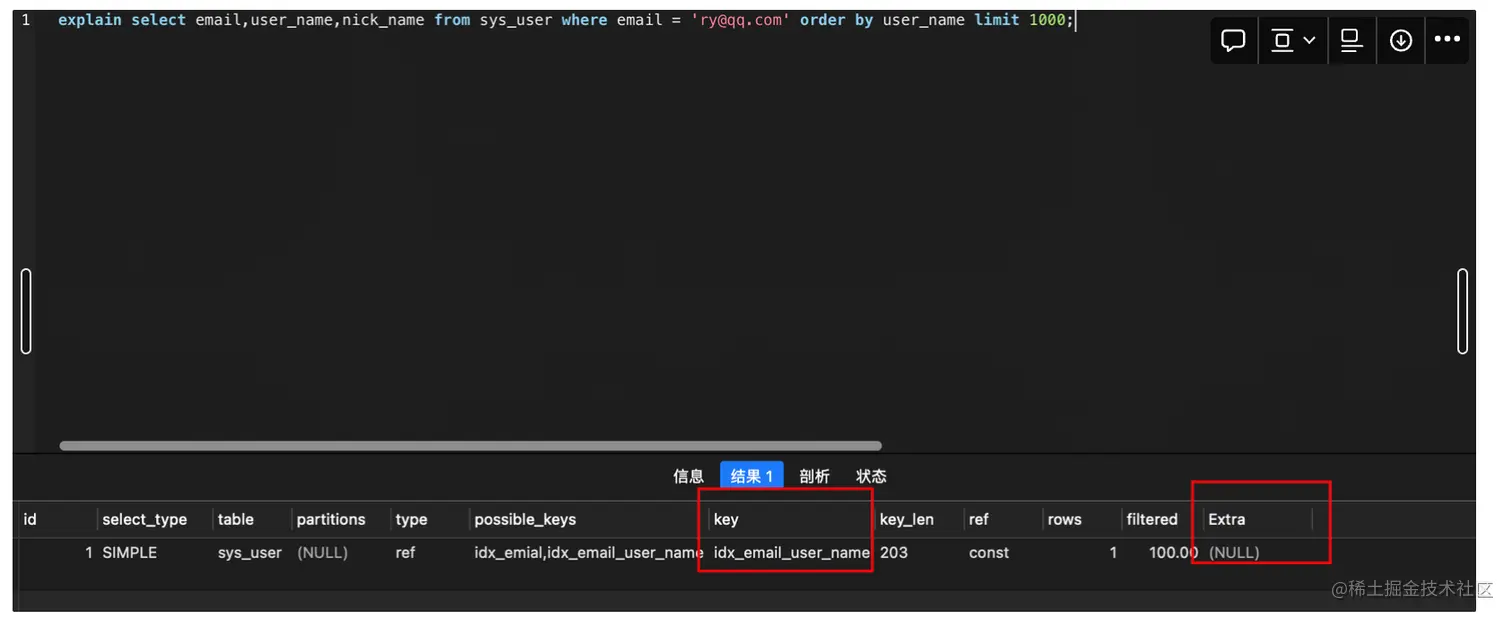Open the 剖析 tab

pyautogui.click(x=814, y=476)
